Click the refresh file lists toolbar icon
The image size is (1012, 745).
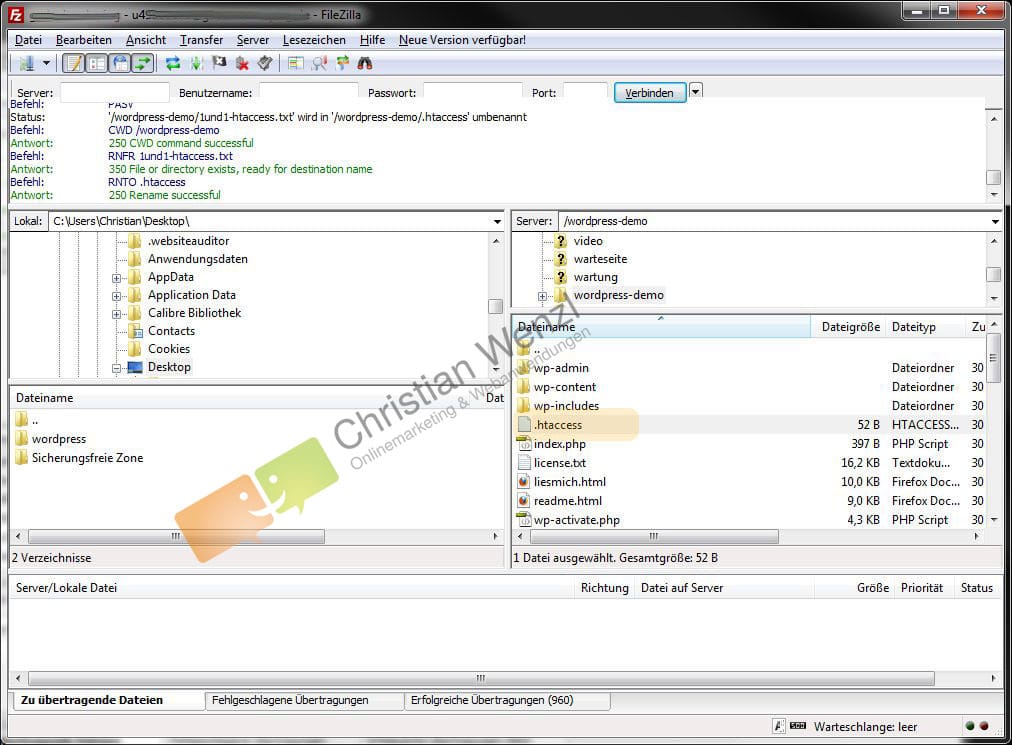click(x=172, y=63)
